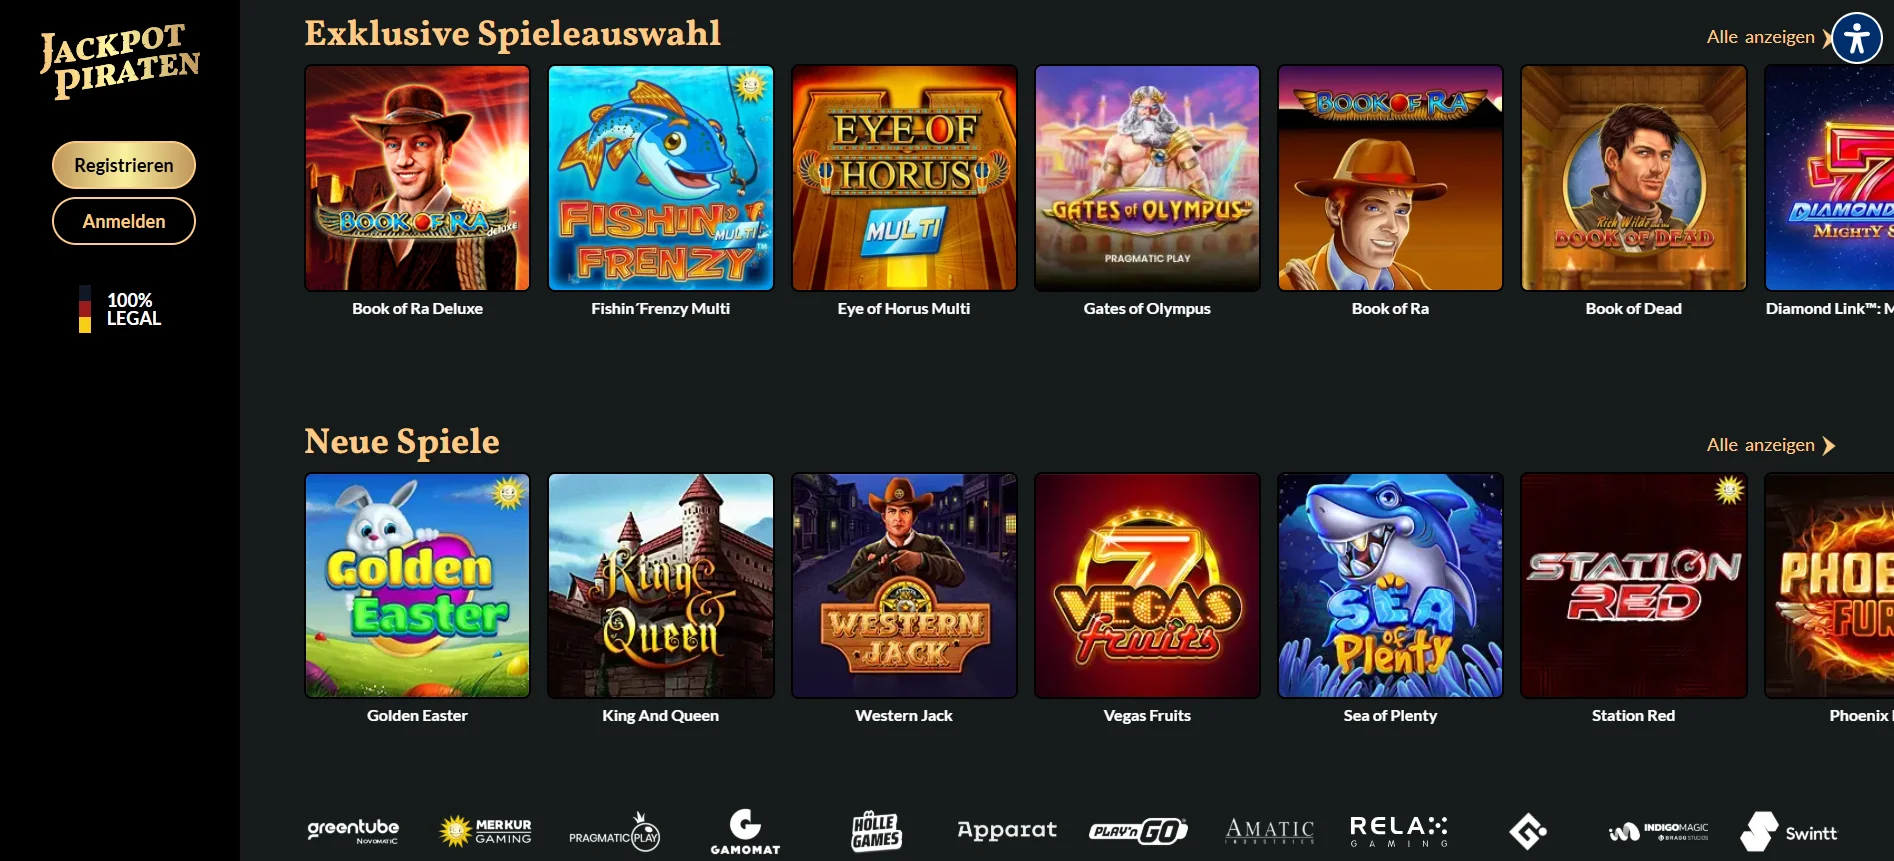This screenshot has height=861, width=1894.
Task: Select the Greentube provider logo
Action: pyautogui.click(x=353, y=831)
